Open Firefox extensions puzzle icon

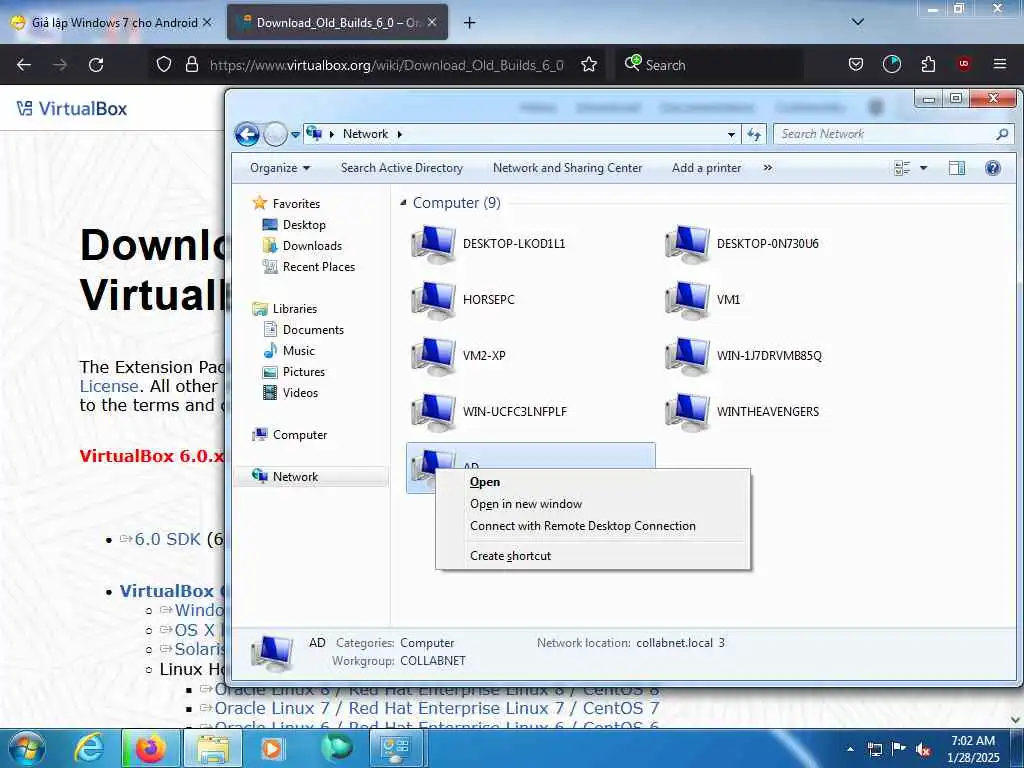tap(928, 64)
